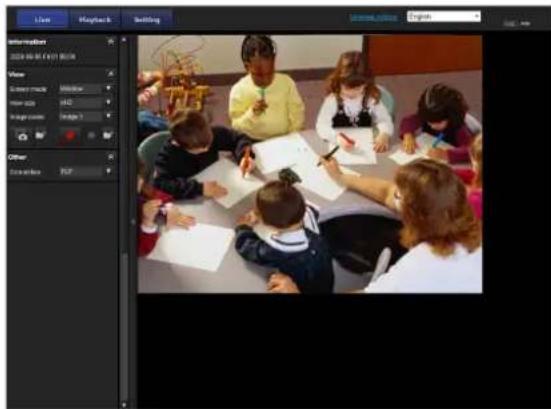Collapse the View panel section
The image size is (551, 409).
[111, 73]
